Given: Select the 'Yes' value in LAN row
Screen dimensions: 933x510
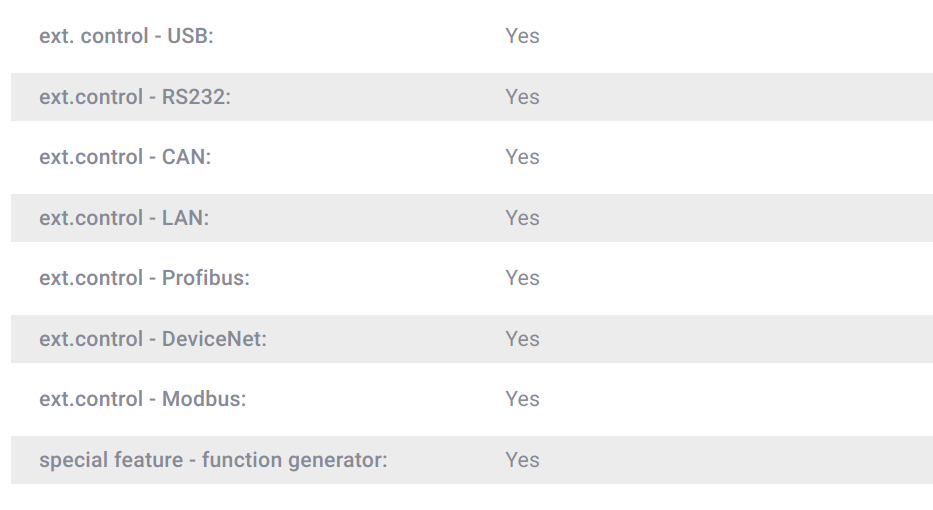Looking at the screenshot, I should (x=522, y=218).
